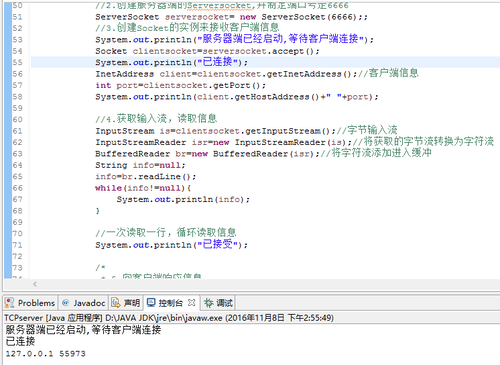The width and height of the screenshot is (500, 365).
Task: Click console output line '已连接'
Action: pos(20,341)
